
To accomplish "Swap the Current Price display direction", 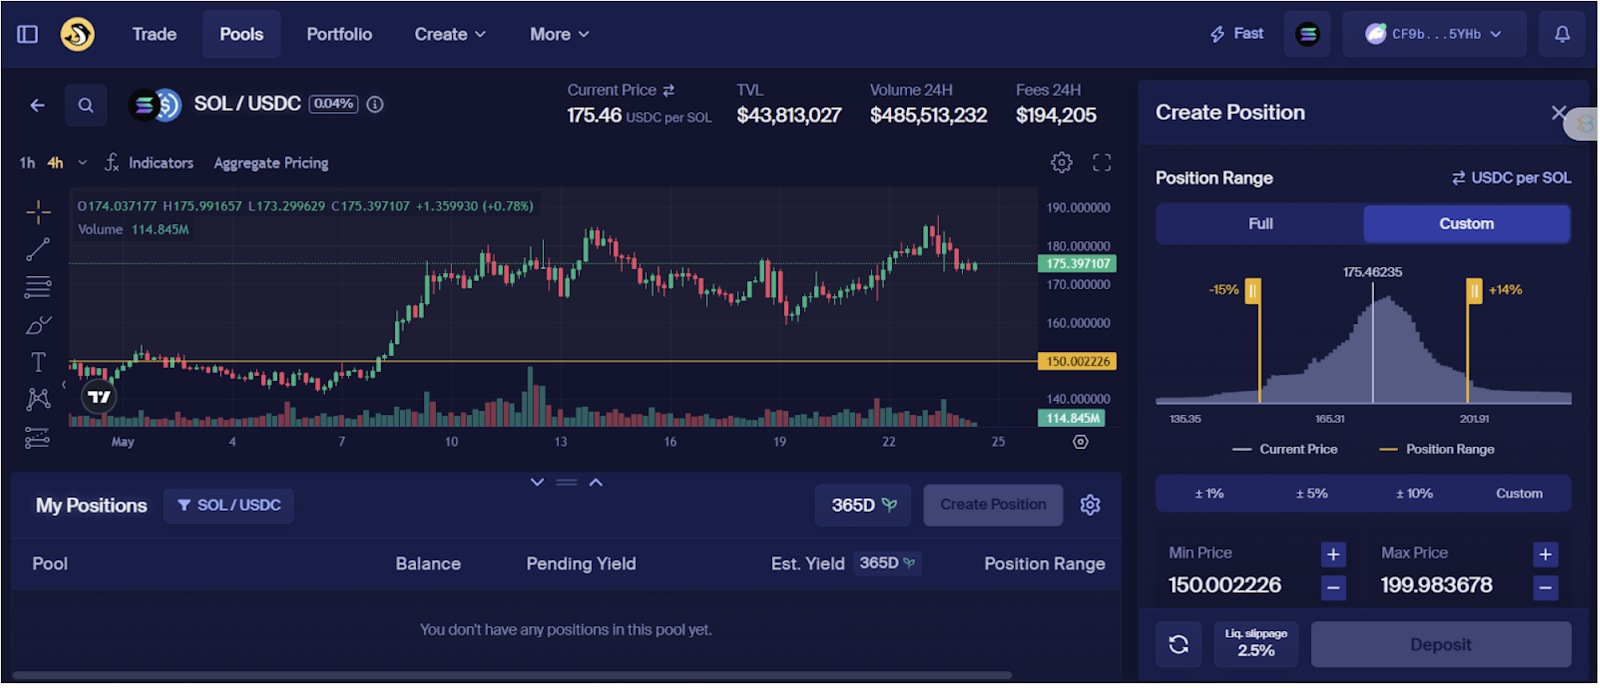I will point(668,90).
